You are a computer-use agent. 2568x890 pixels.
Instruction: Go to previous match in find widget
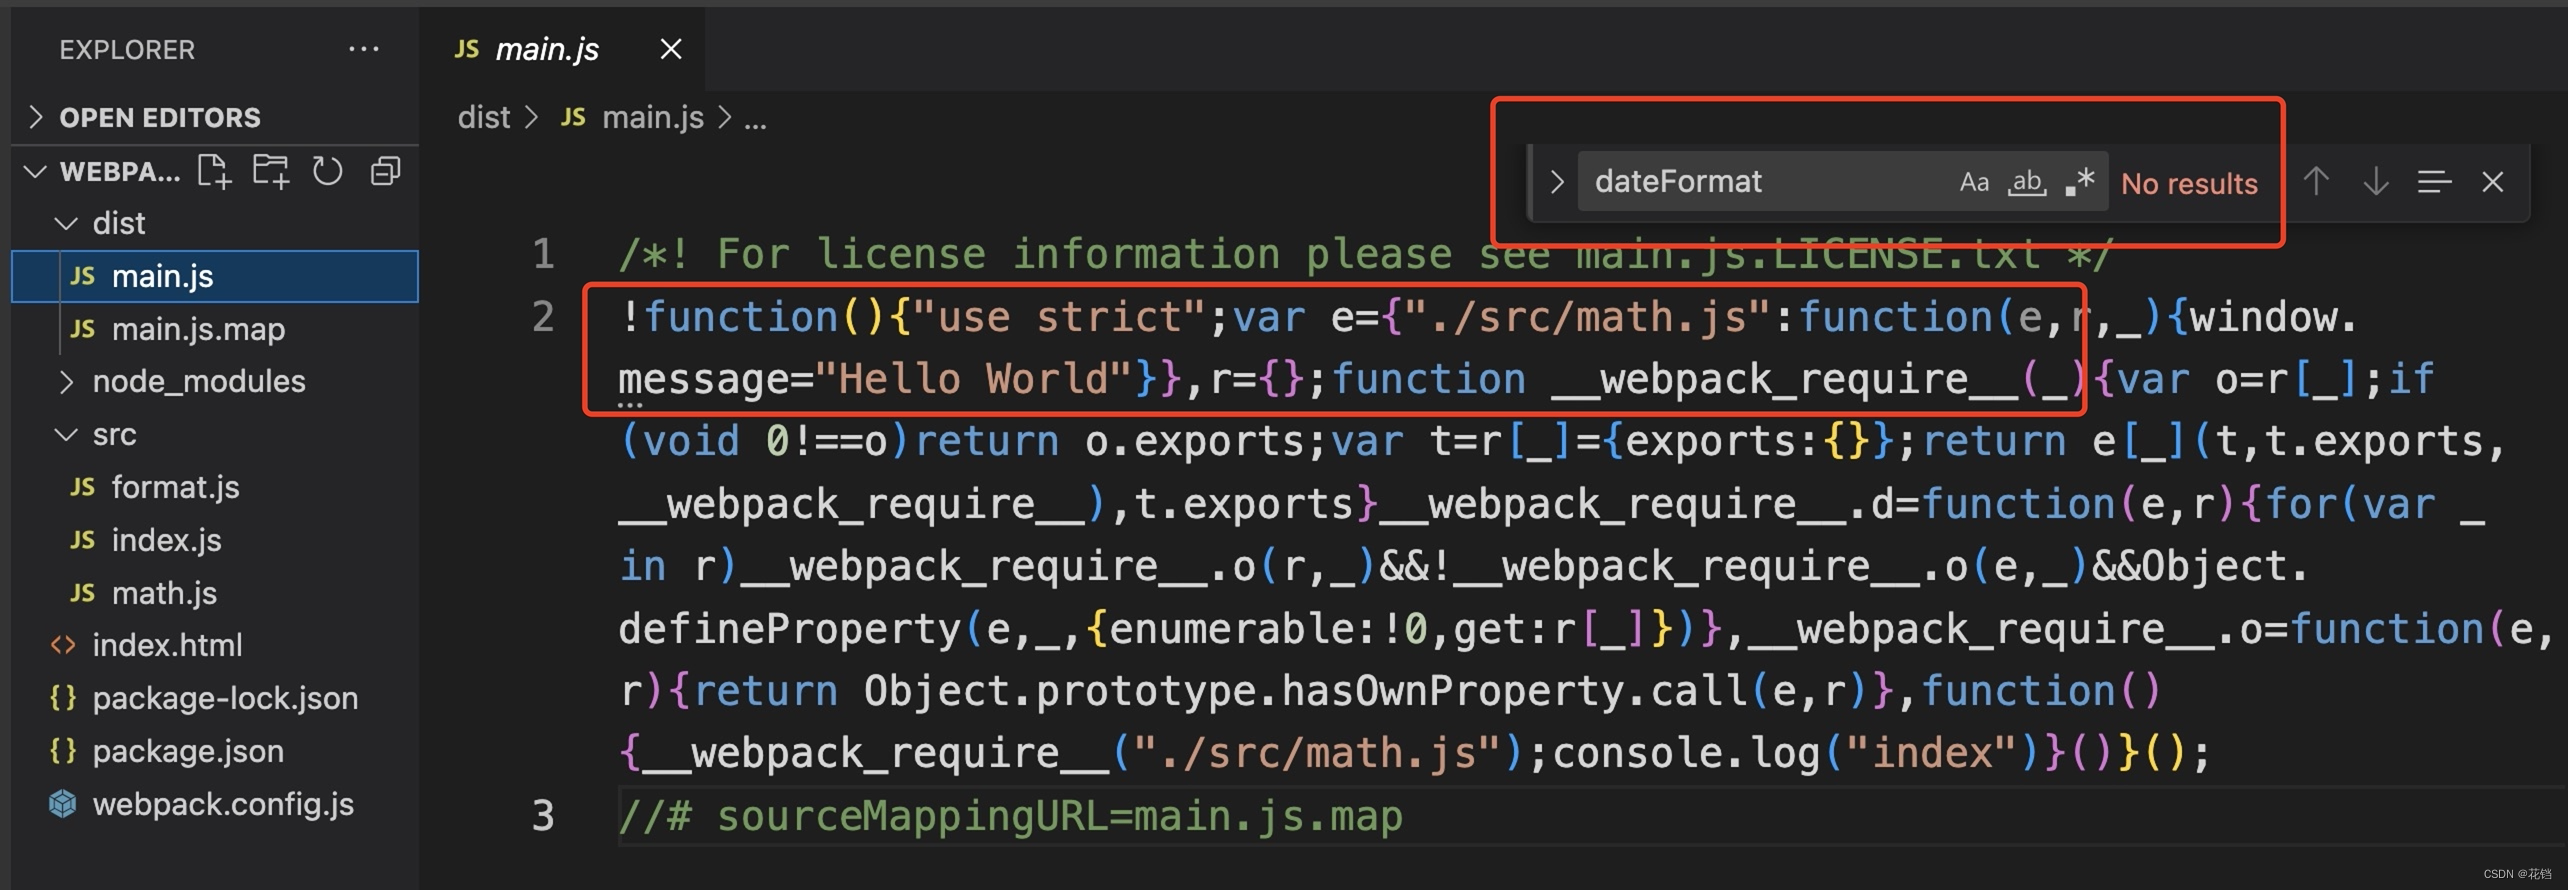[x=2316, y=182]
